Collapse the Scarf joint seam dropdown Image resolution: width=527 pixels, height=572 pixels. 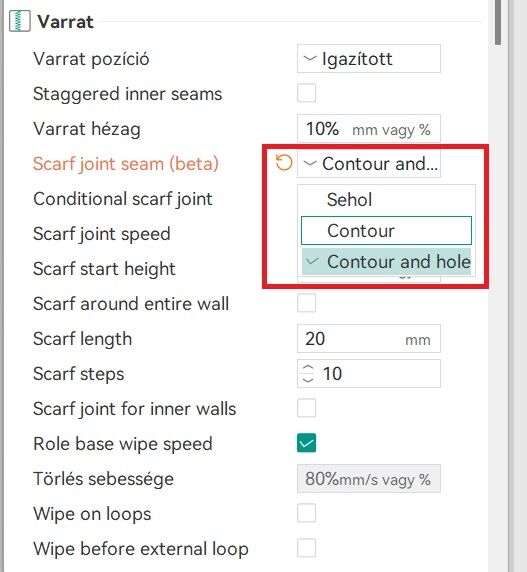[x=369, y=163]
